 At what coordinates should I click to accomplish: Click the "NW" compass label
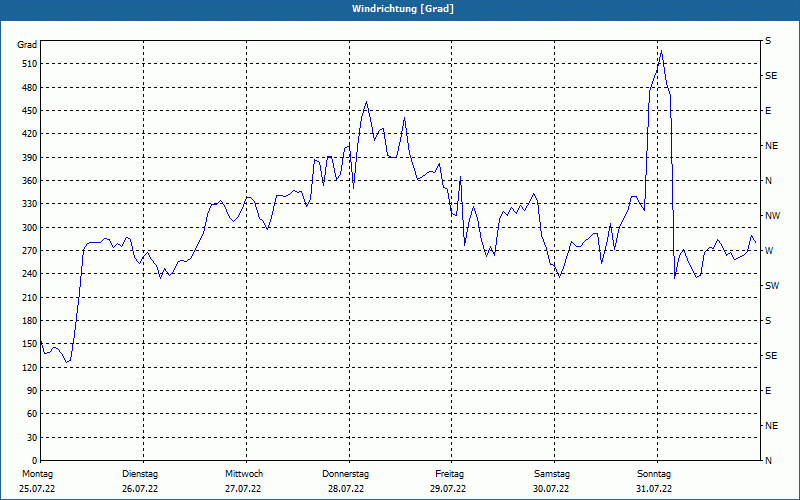pyautogui.click(x=772, y=216)
